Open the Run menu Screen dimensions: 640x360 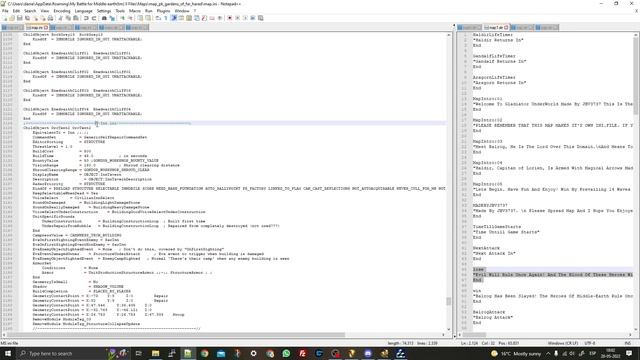coord(149,11)
